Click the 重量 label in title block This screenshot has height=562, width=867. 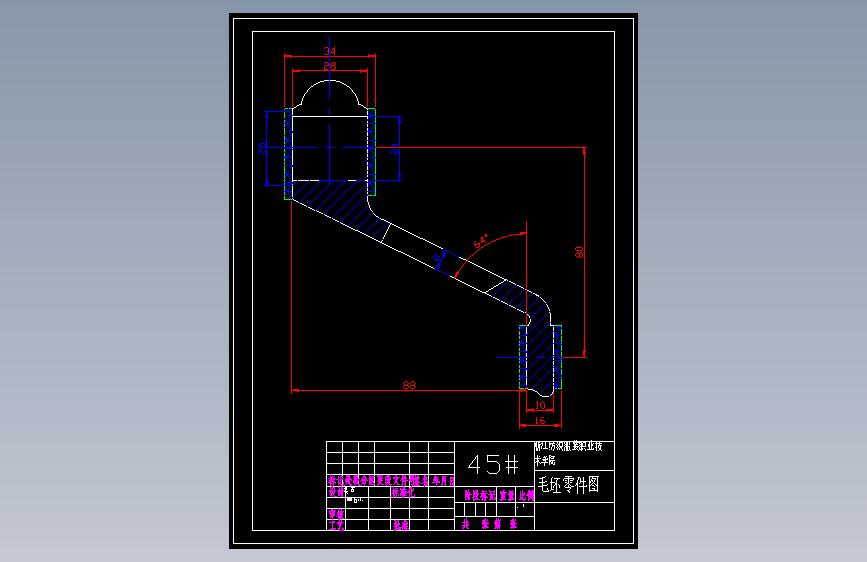click(507, 496)
